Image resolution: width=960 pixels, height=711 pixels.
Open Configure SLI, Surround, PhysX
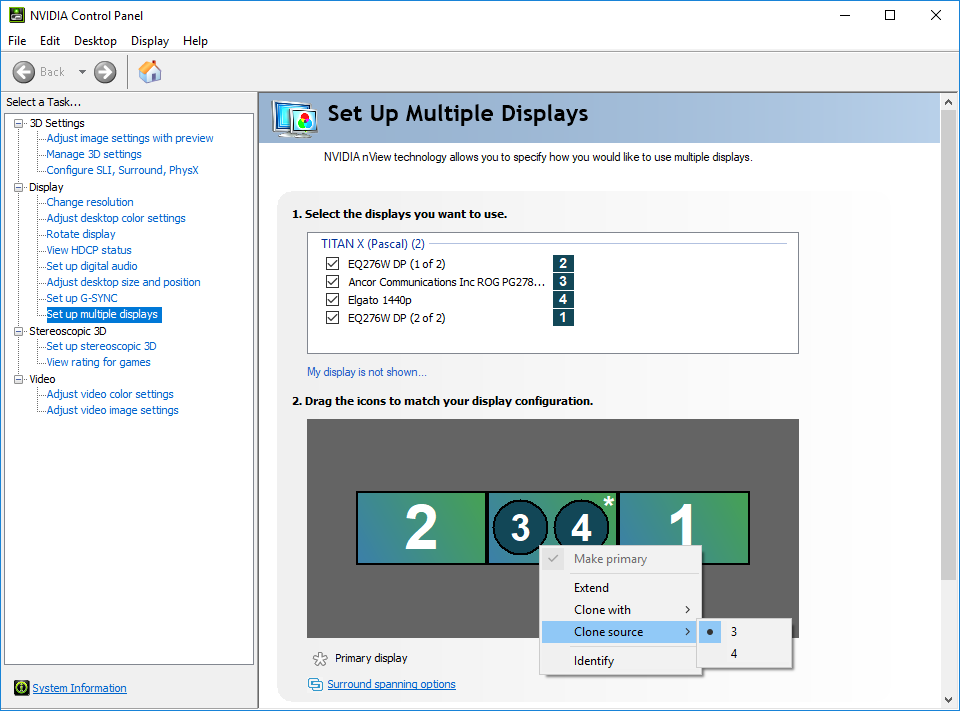coord(122,170)
